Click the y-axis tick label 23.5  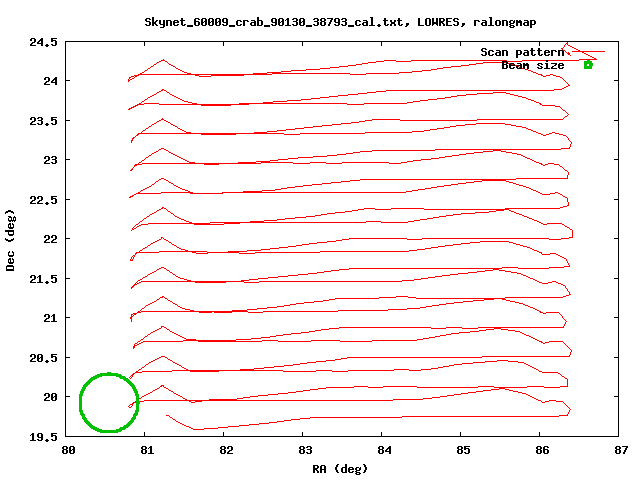43,121
